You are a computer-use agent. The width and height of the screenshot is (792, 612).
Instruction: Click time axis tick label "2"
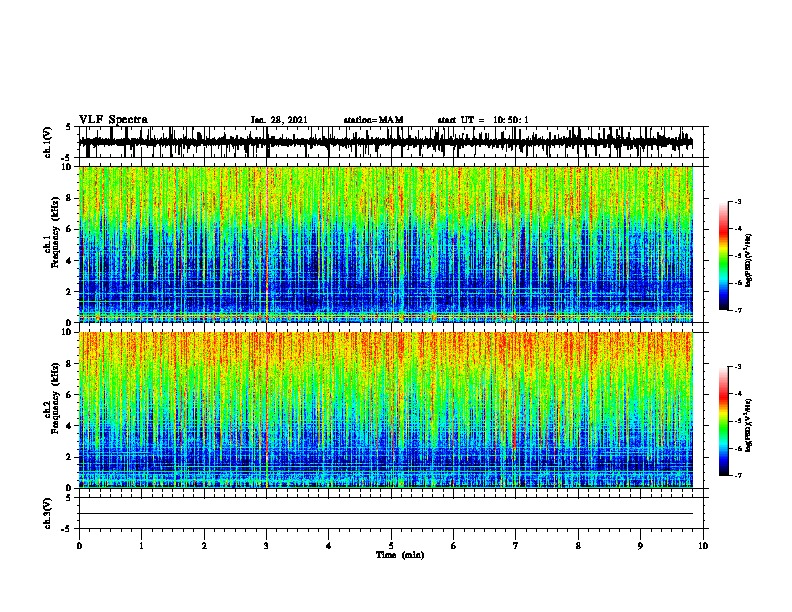coord(204,546)
